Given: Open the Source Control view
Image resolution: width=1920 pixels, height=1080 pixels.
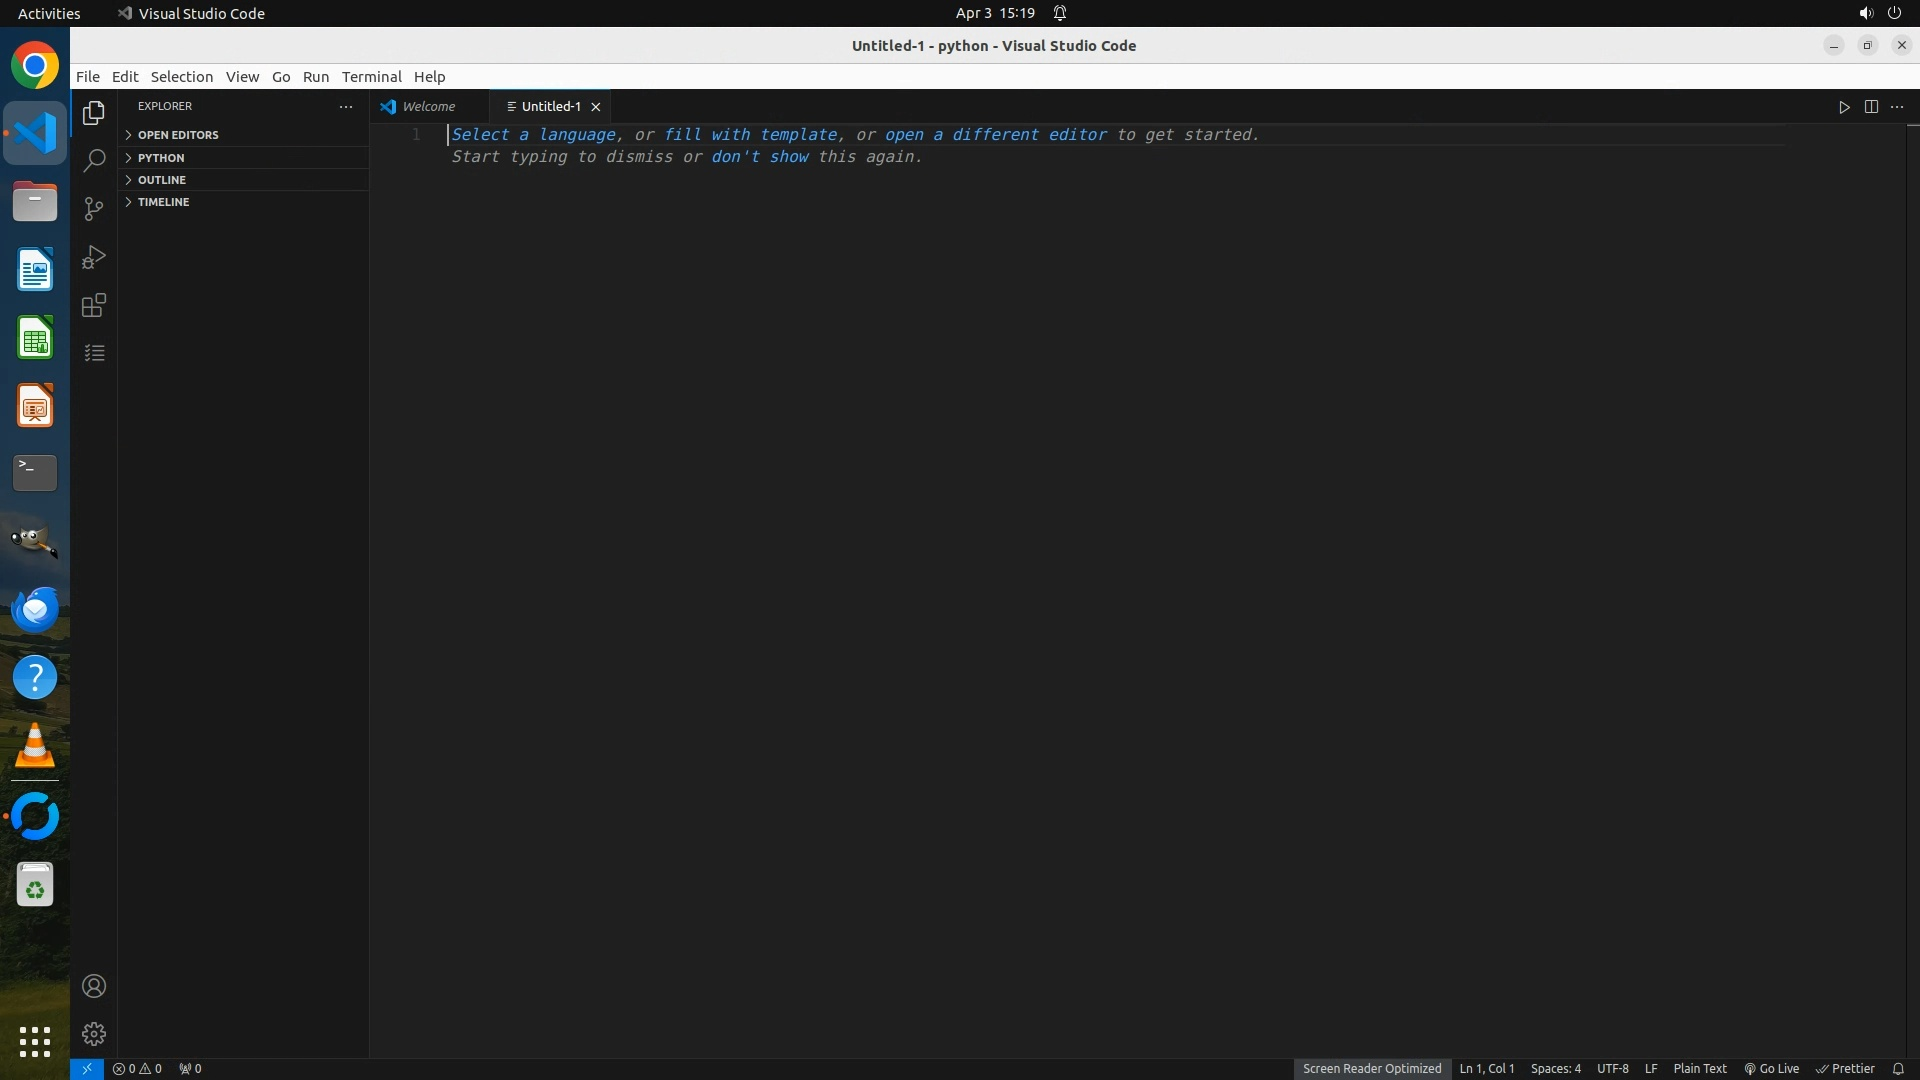Looking at the screenshot, I should point(94,209).
